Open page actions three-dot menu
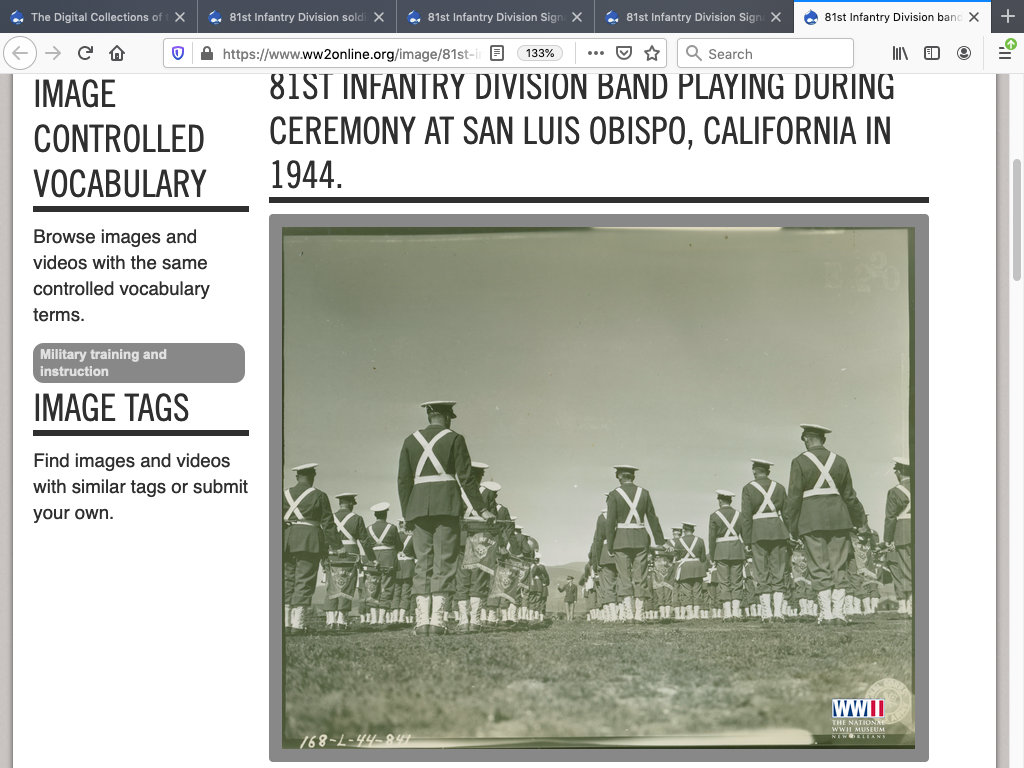 pyautogui.click(x=595, y=53)
